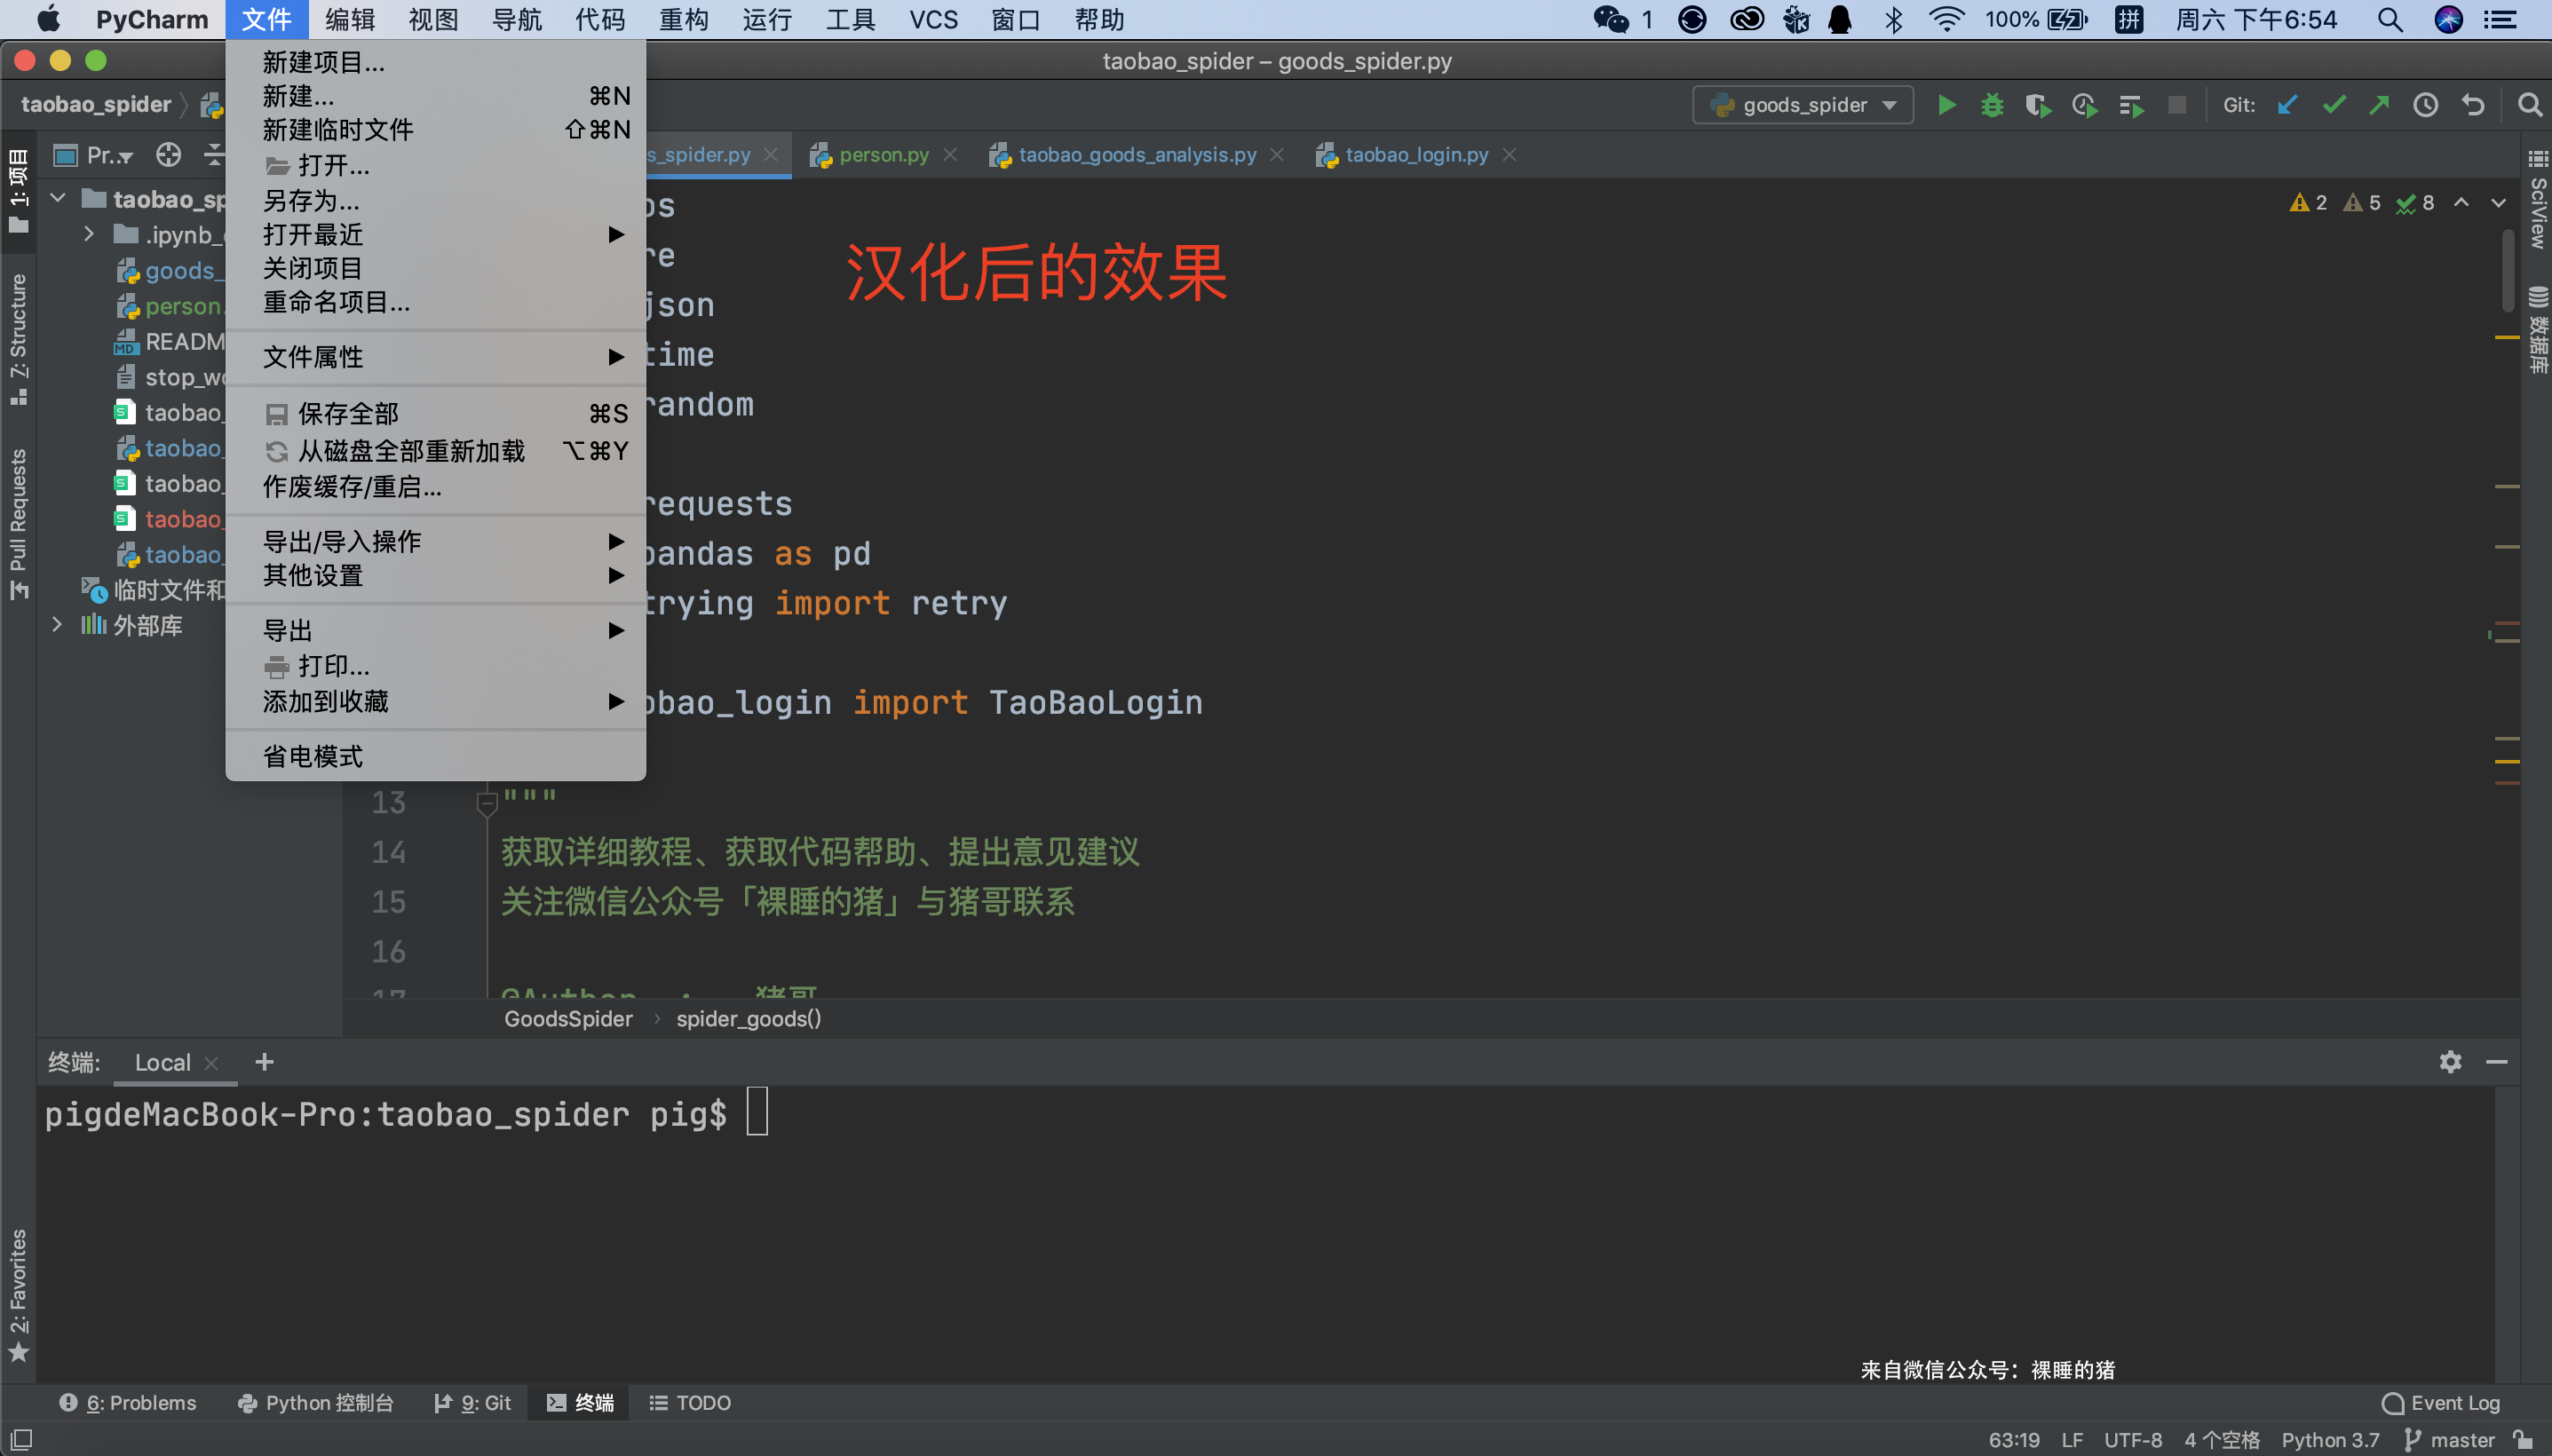Add new terminal tab with plus icon
Screen dimensions: 2552x1456
[x=264, y=1062]
